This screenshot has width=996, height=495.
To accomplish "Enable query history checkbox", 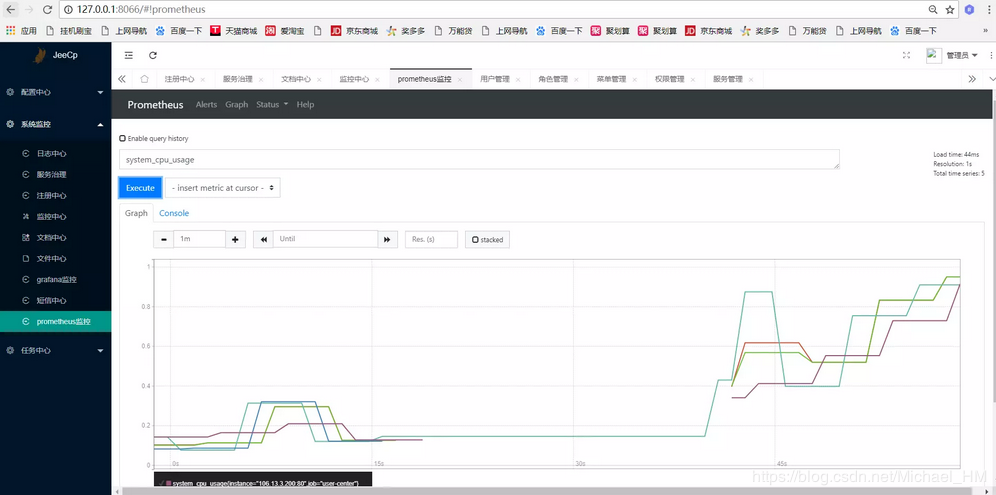I will 123,138.
